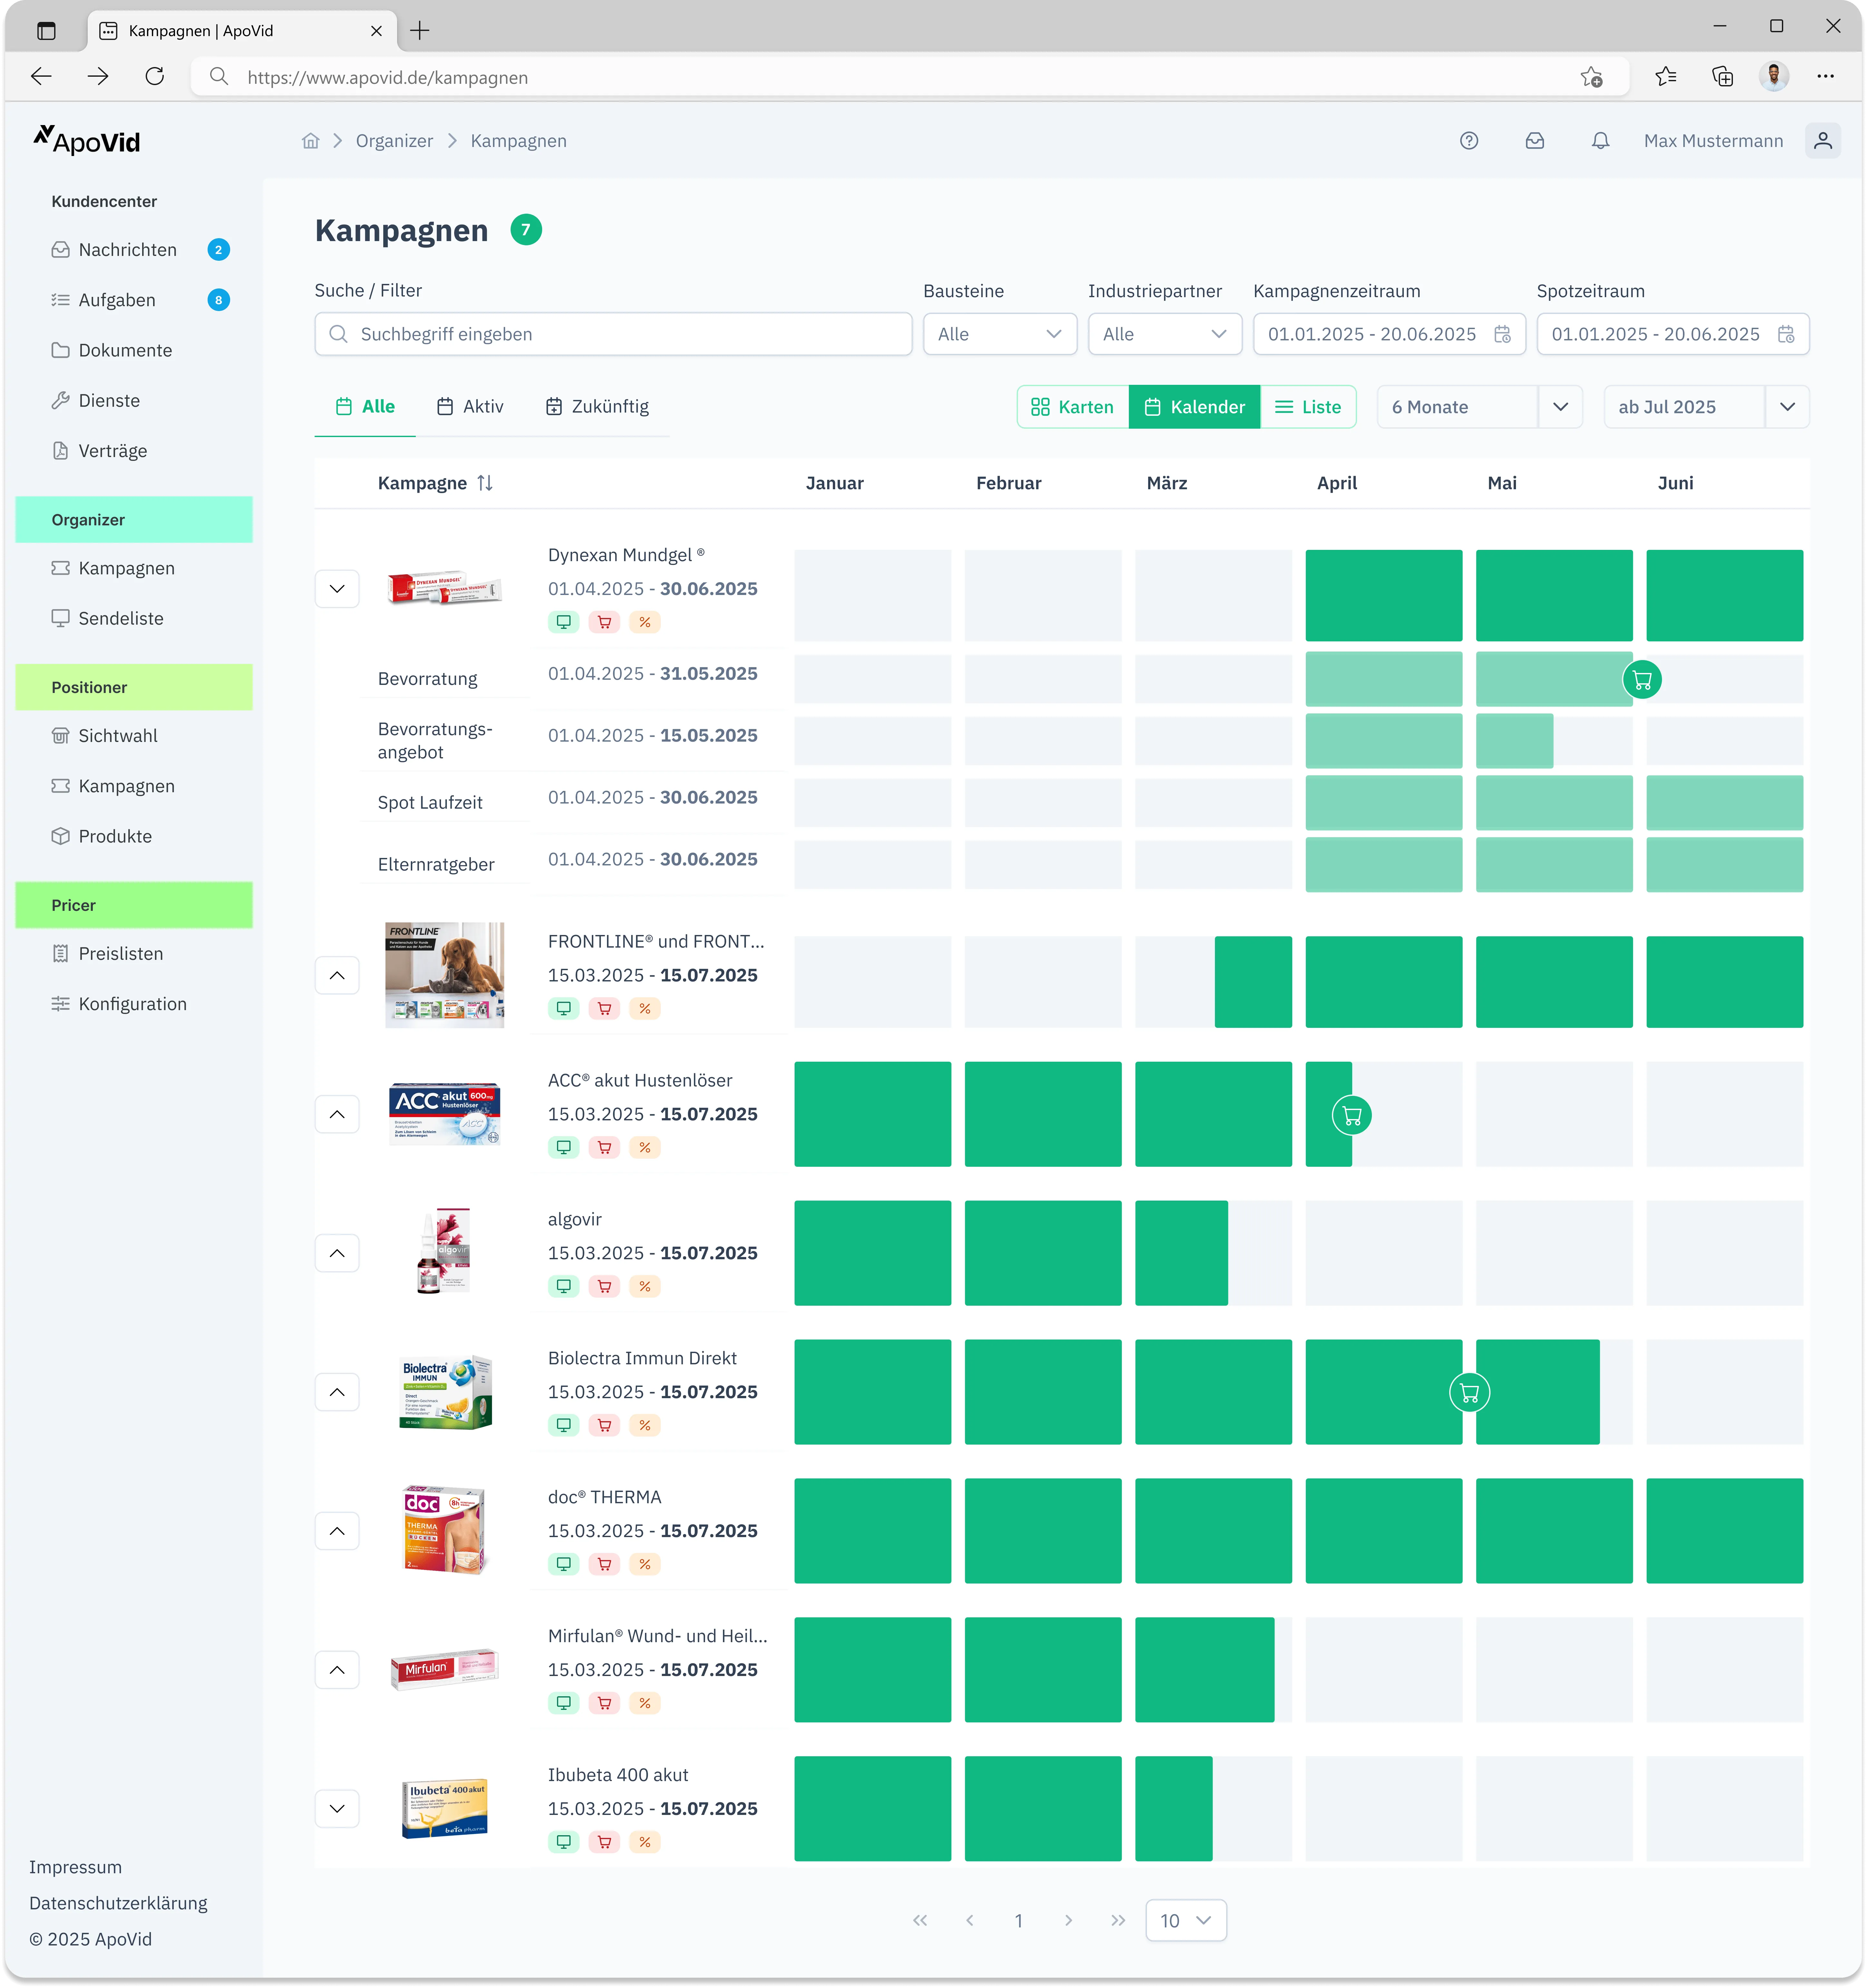
Task: Click the Suchbegriff eingeben search field
Action: (x=613, y=334)
